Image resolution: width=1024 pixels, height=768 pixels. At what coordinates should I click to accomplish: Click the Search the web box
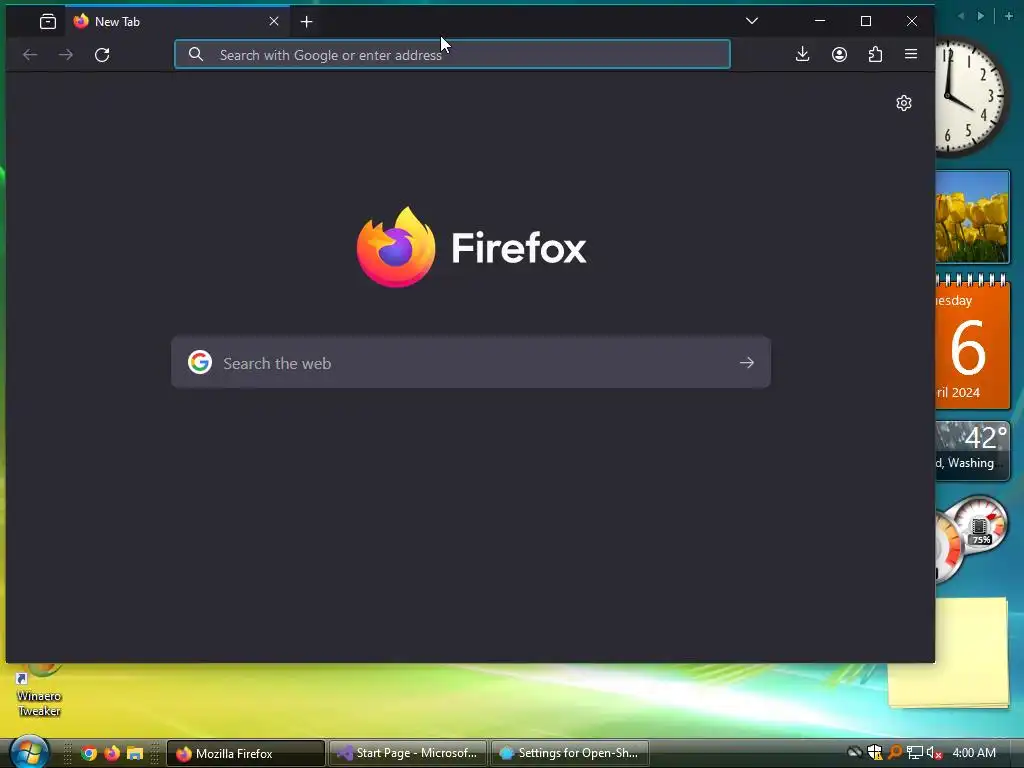471,362
